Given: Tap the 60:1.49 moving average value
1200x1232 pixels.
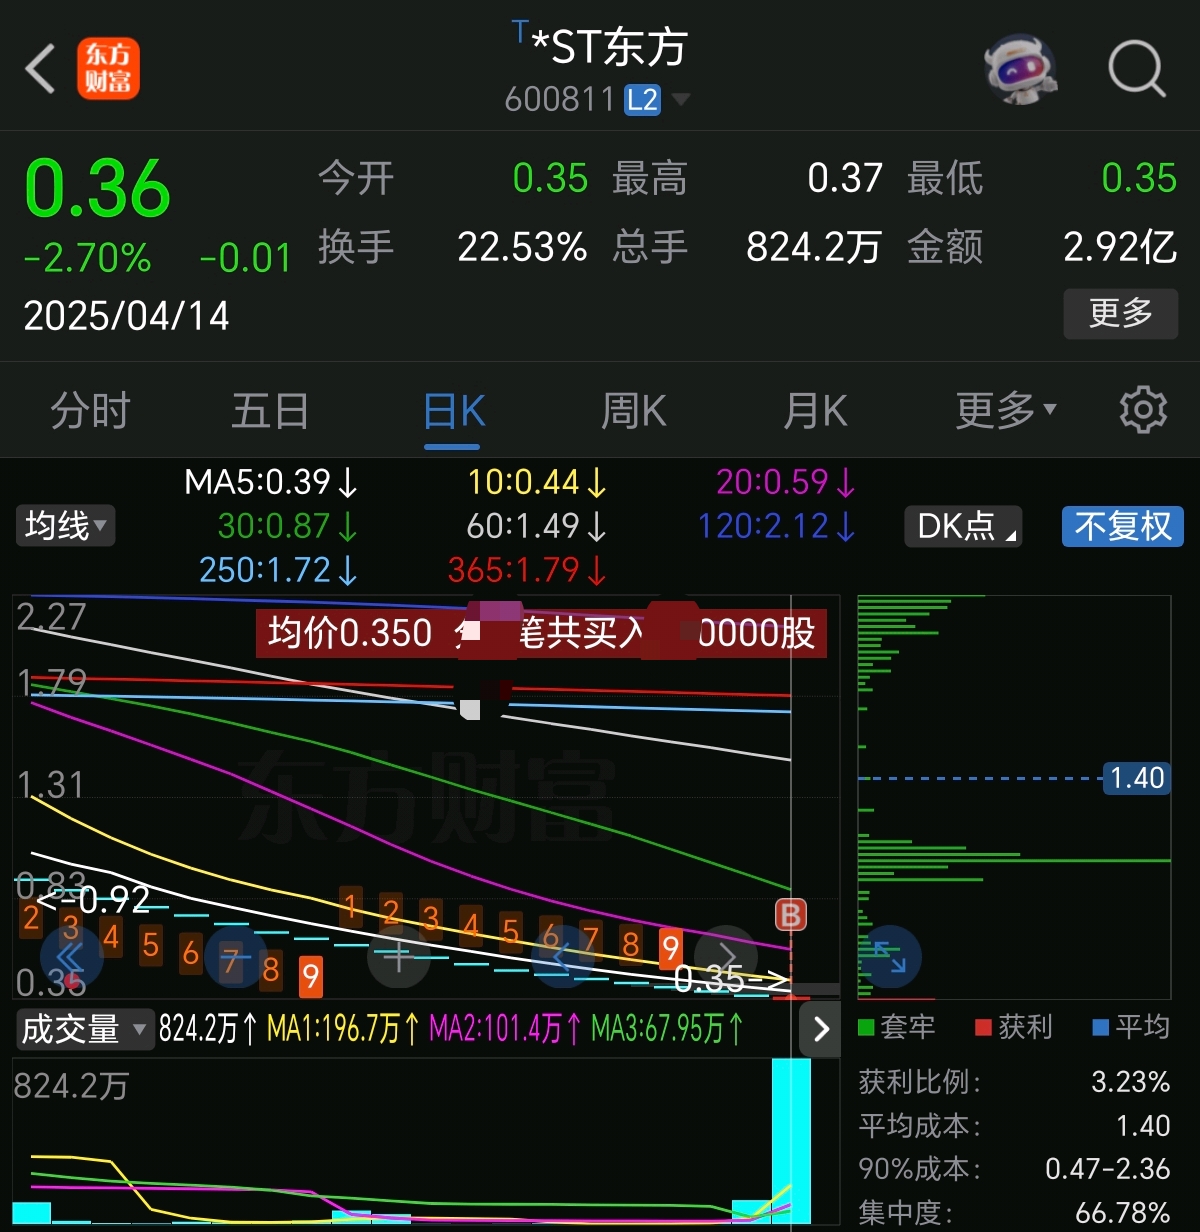Looking at the screenshot, I should pos(537,526).
